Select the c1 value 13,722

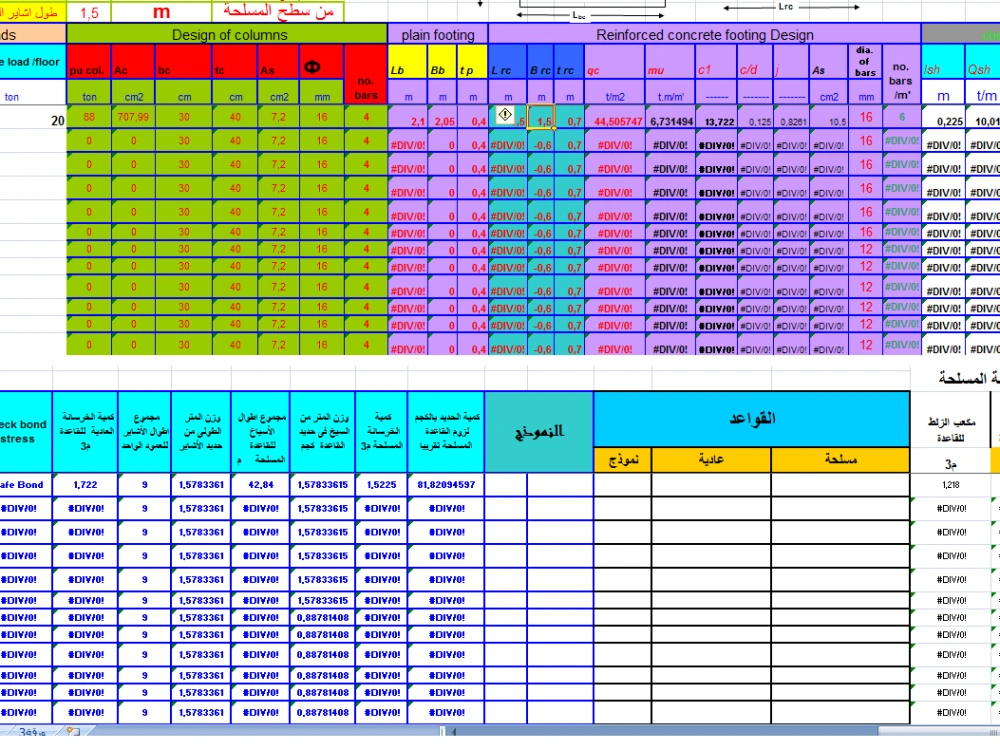pos(717,117)
